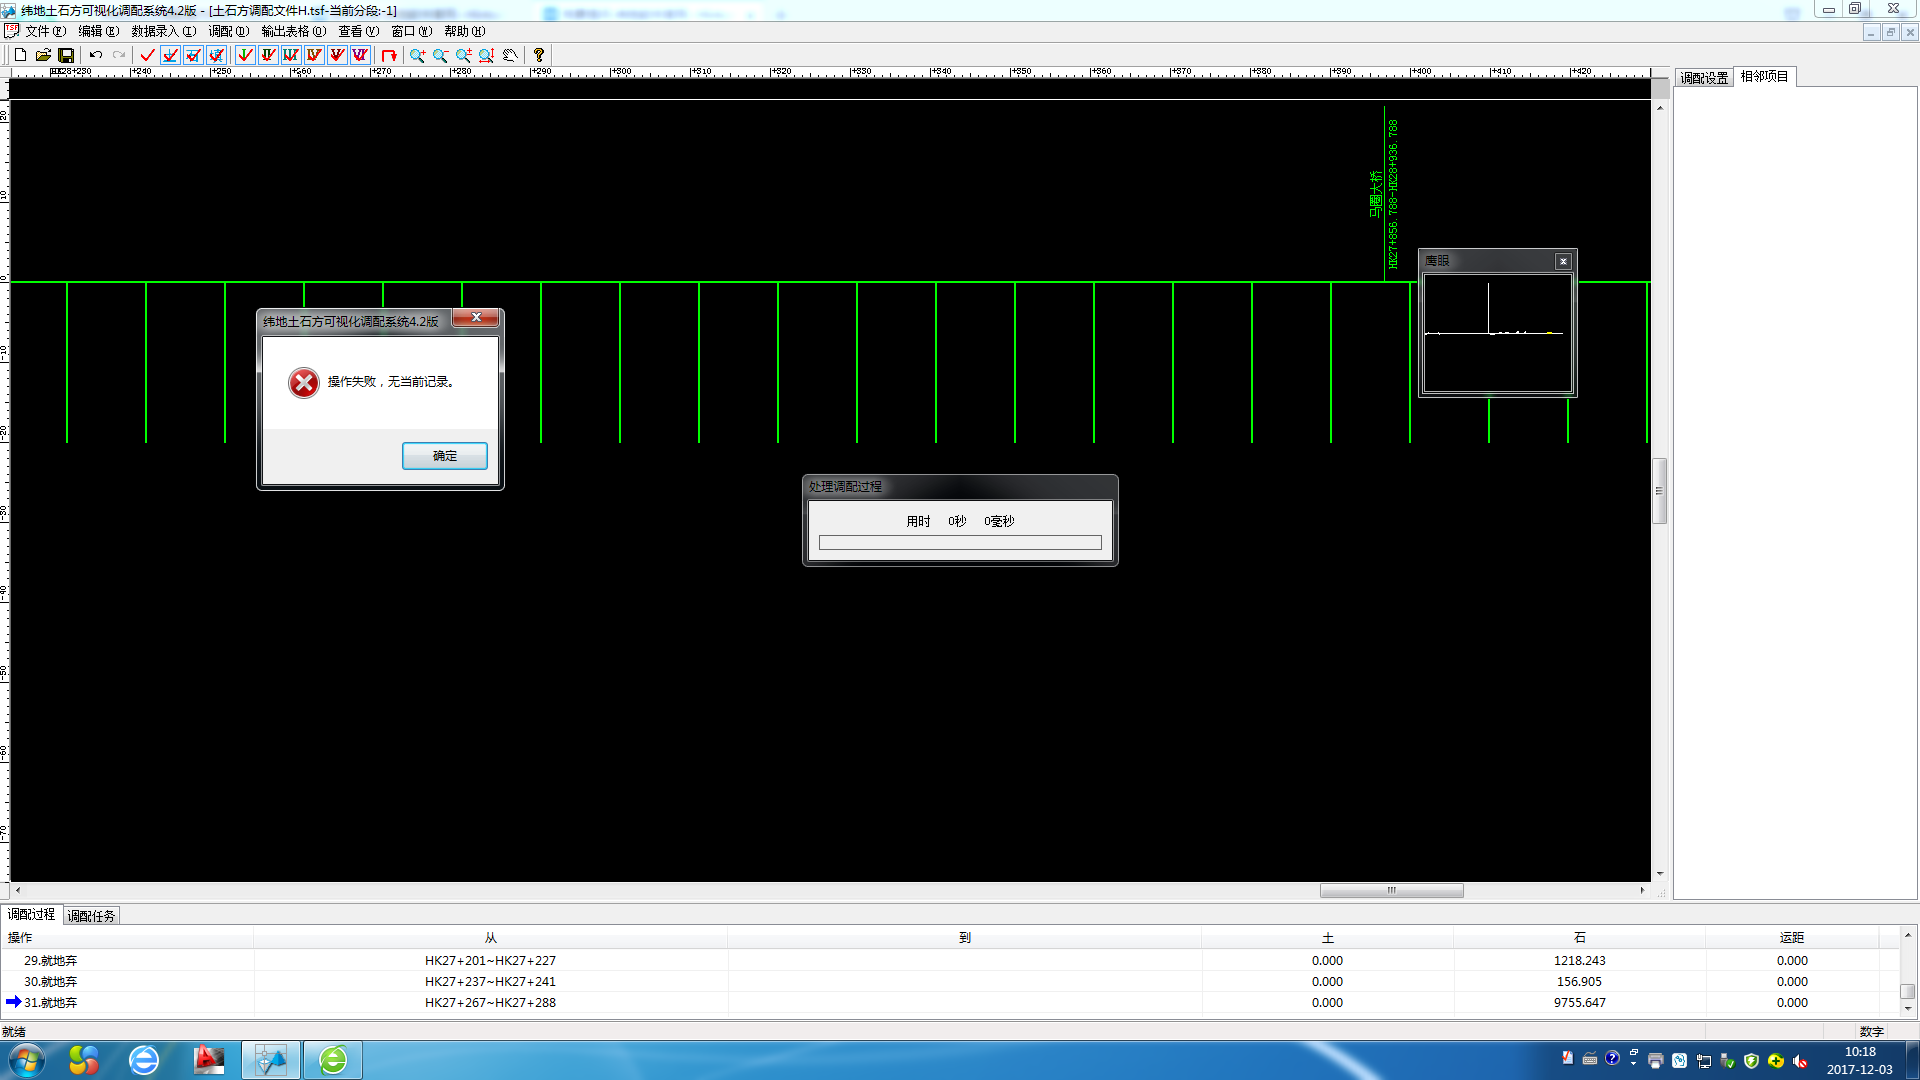This screenshot has height=1080, width=1920.
Task: Click the 到 column header
Action: [965, 937]
